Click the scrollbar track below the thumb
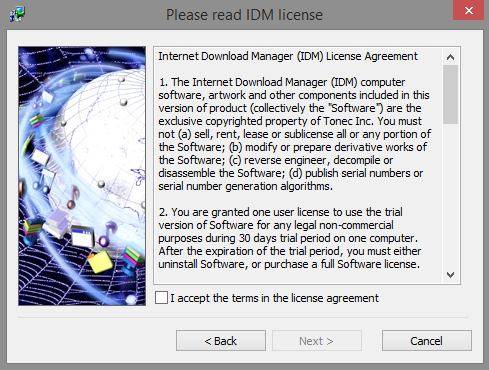489x370 pixels. (450, 195)
